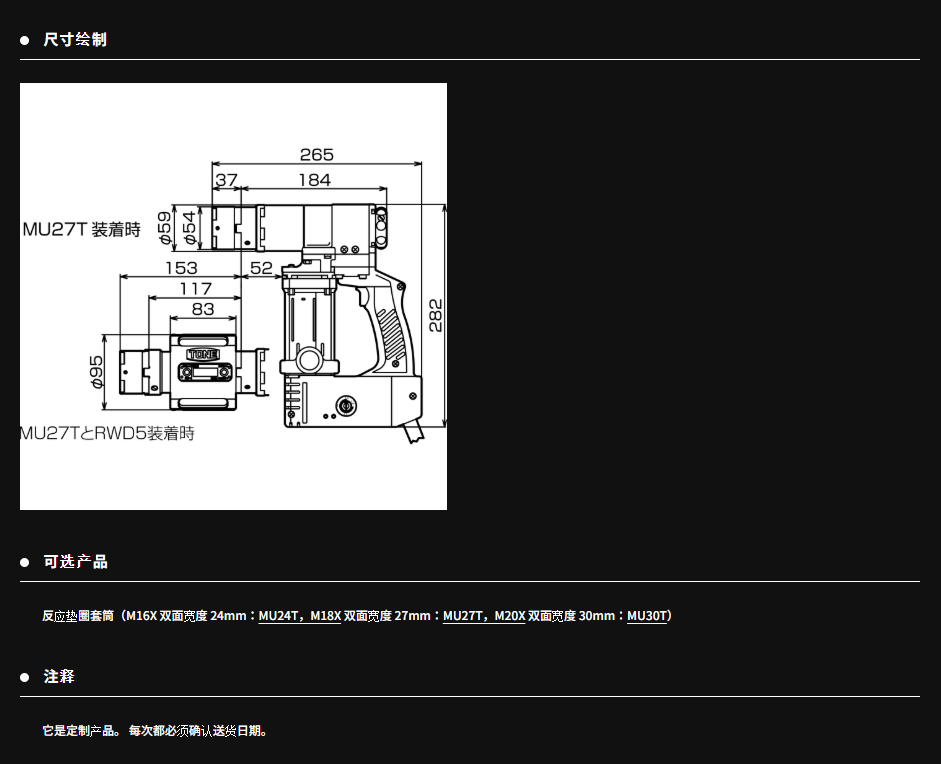This screenshot has width=941, height=764.
Task: Click the ø95 diameter label
Action: (97, 370)
